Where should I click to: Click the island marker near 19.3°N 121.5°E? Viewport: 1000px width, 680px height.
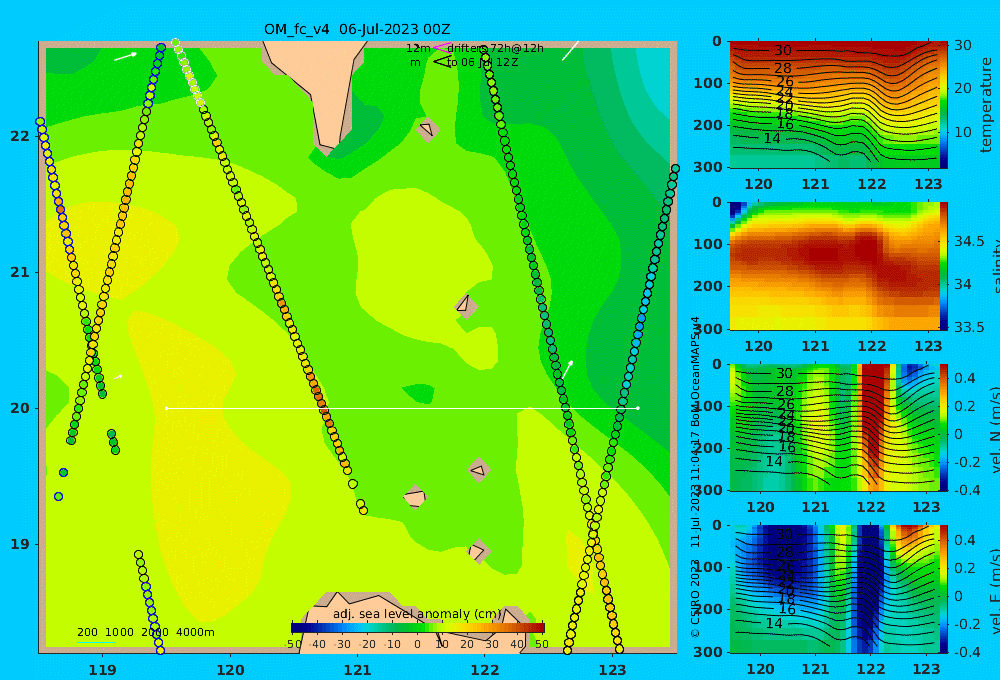[x=415, y=497]
